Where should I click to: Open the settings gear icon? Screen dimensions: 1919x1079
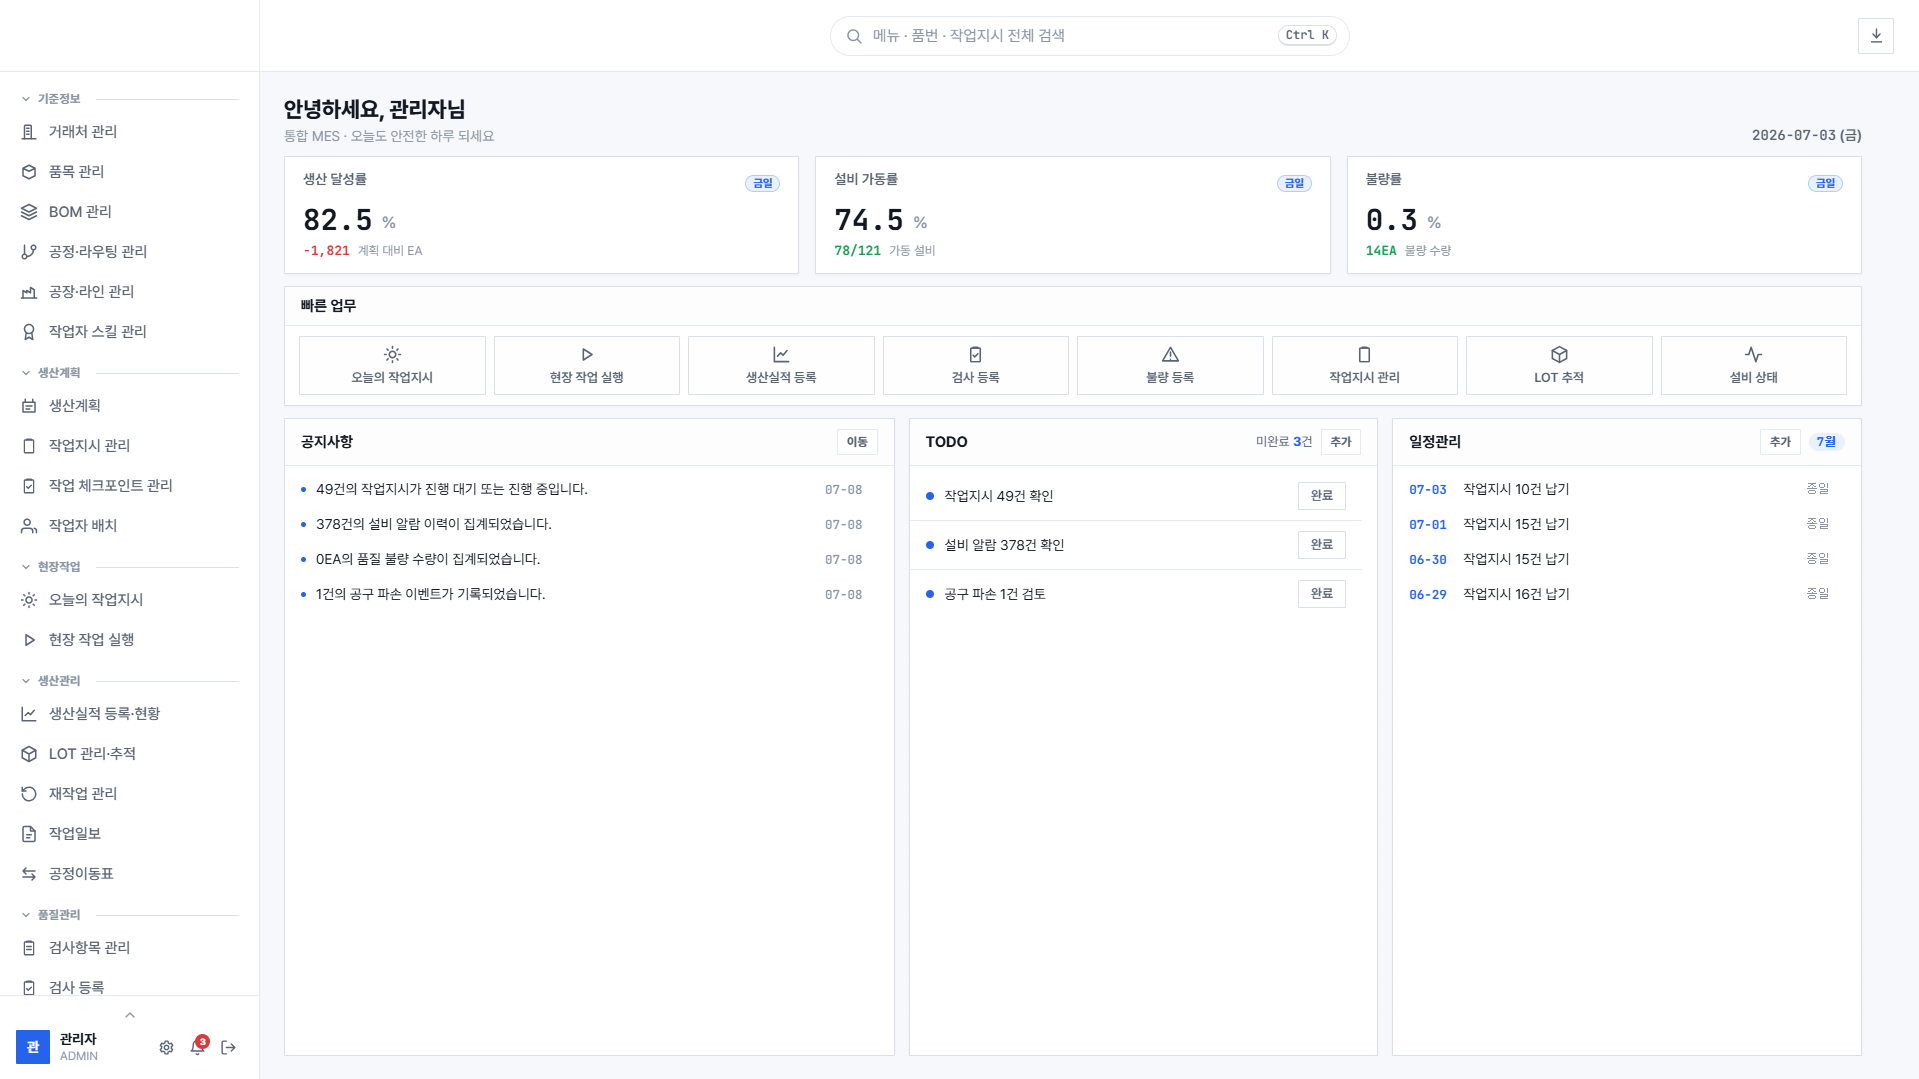coord(166,1047)
